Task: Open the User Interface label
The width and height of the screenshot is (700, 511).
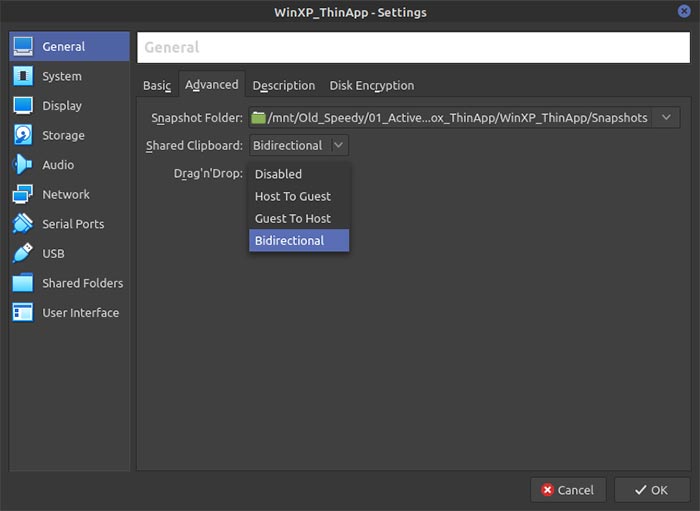Action: (80, 313)
